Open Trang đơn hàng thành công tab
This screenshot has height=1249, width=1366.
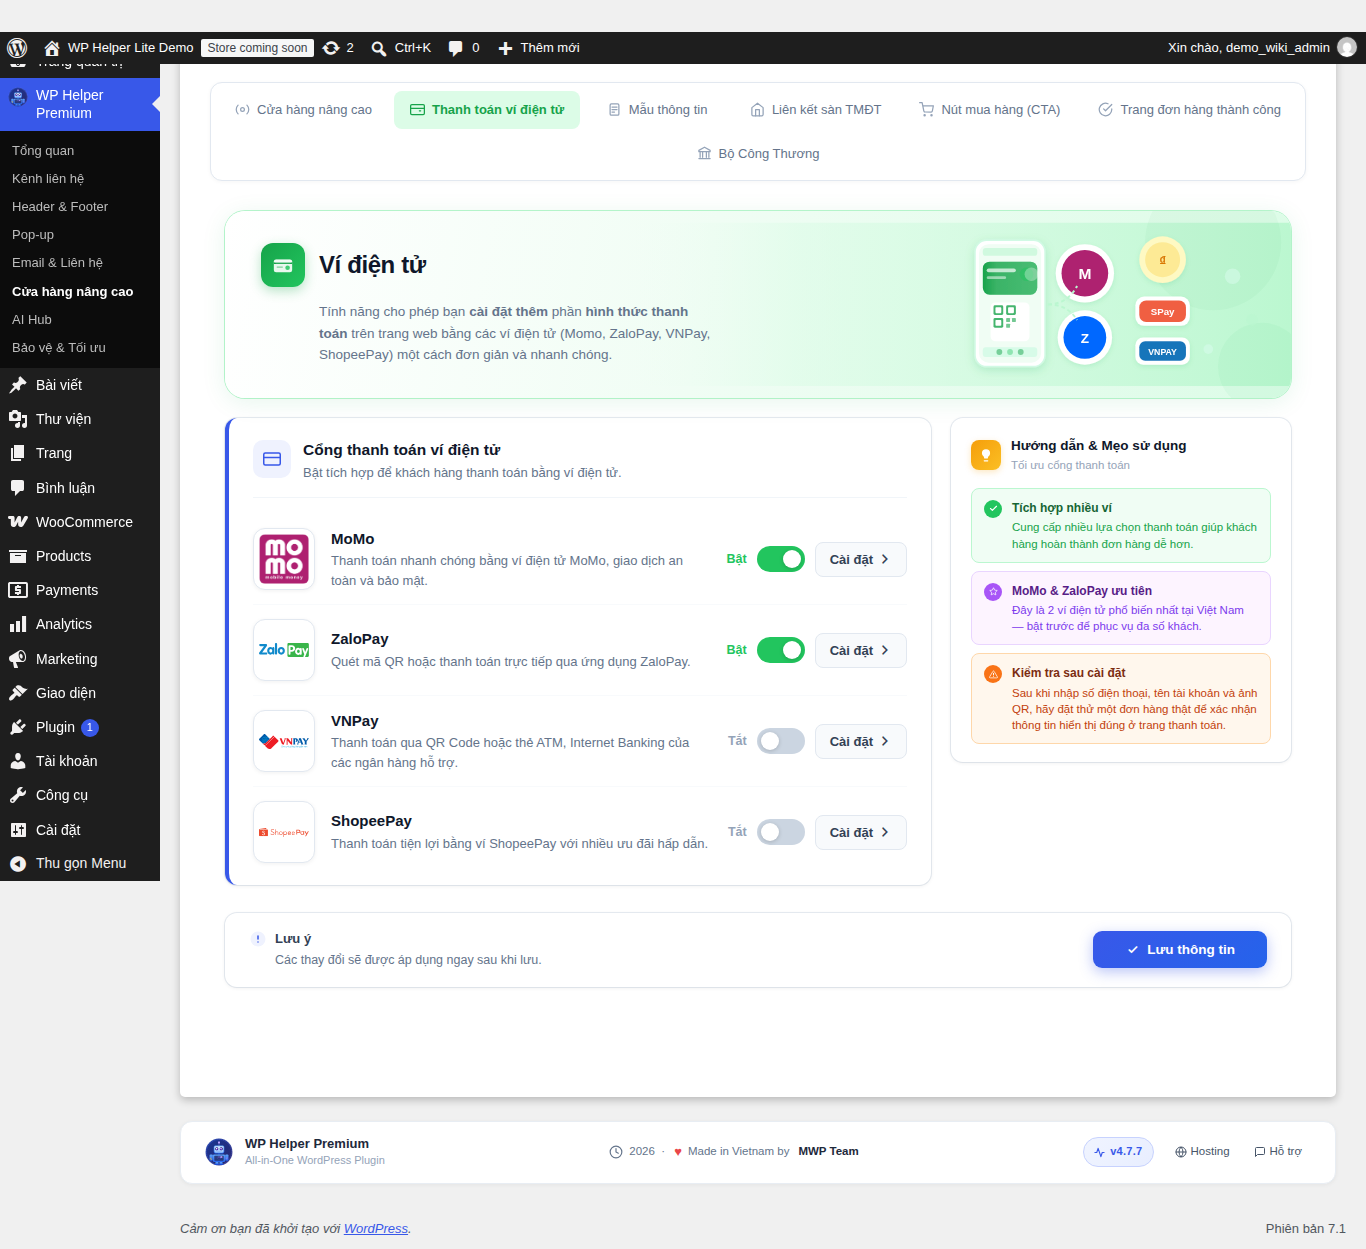1189,110
